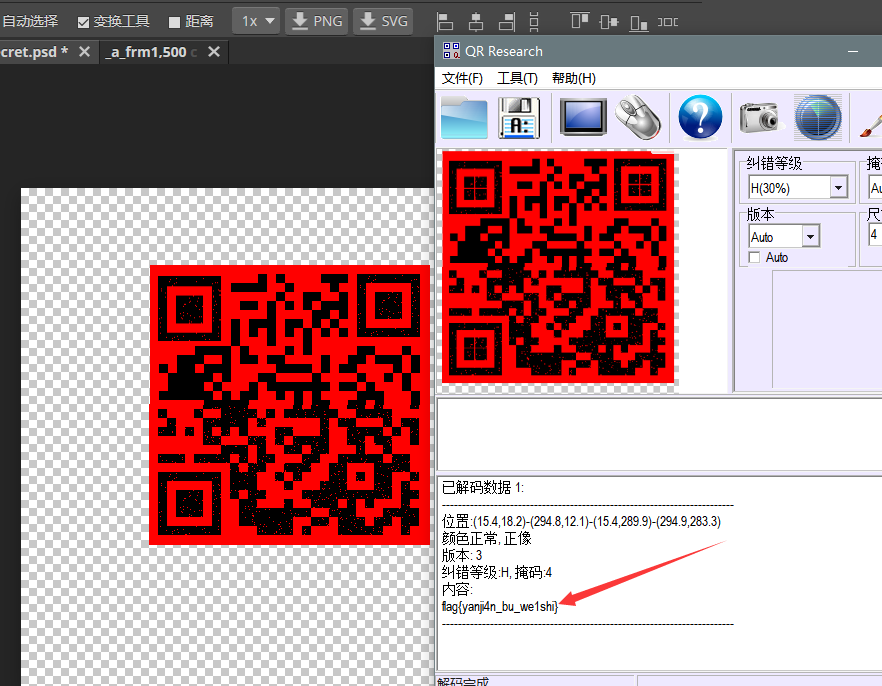The height and width of the screenshot is (686, 882).
Task: Click the decoded flag{yanji4n_bu_we1shi} text
Action: pyautogui.click(x=500, y=607)
